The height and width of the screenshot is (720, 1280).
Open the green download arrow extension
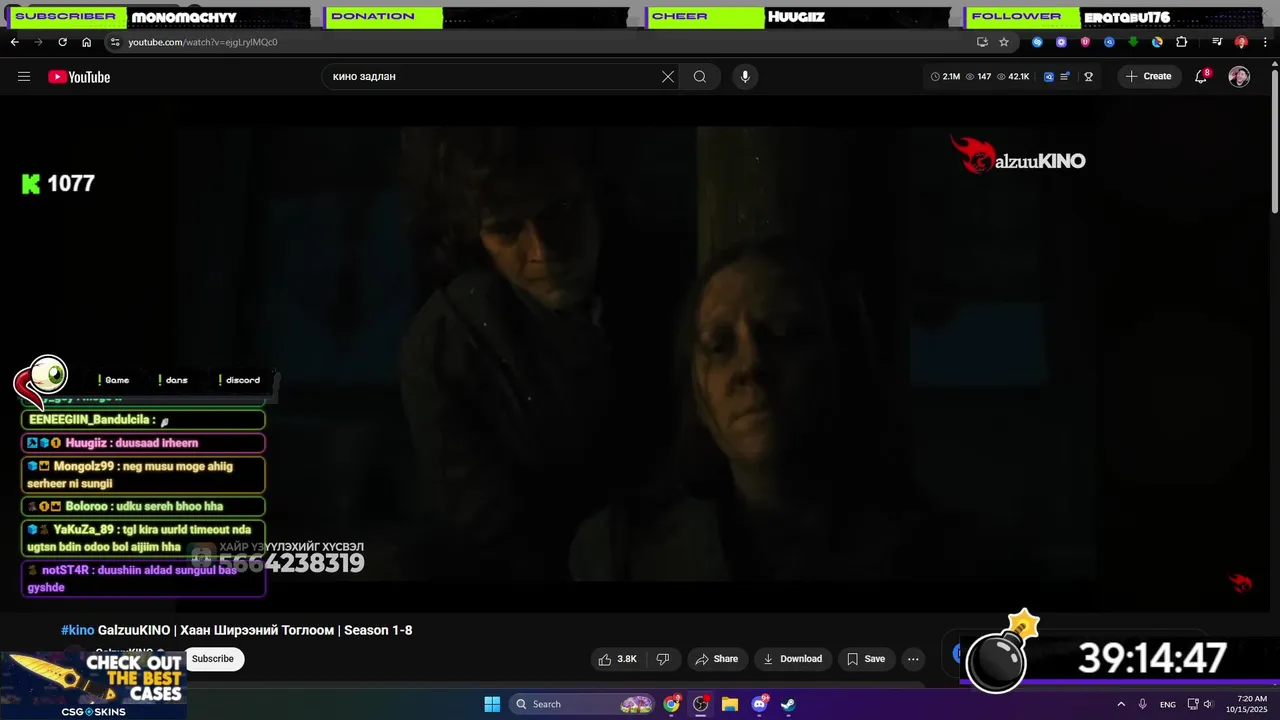[x=1133, y=42]
